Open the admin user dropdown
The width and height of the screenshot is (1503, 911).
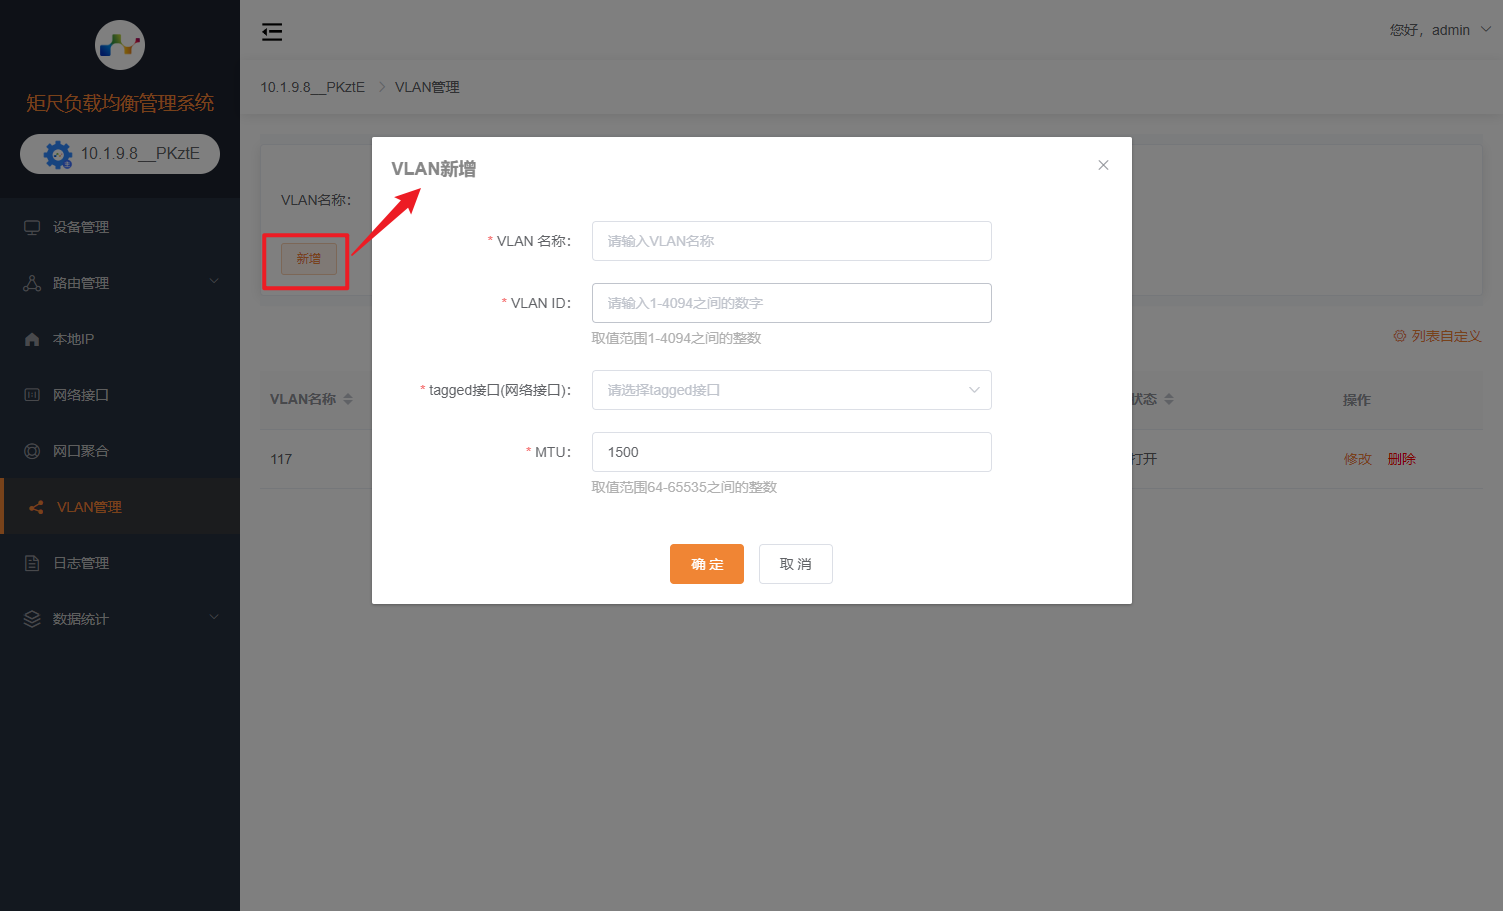(1440, 30)
